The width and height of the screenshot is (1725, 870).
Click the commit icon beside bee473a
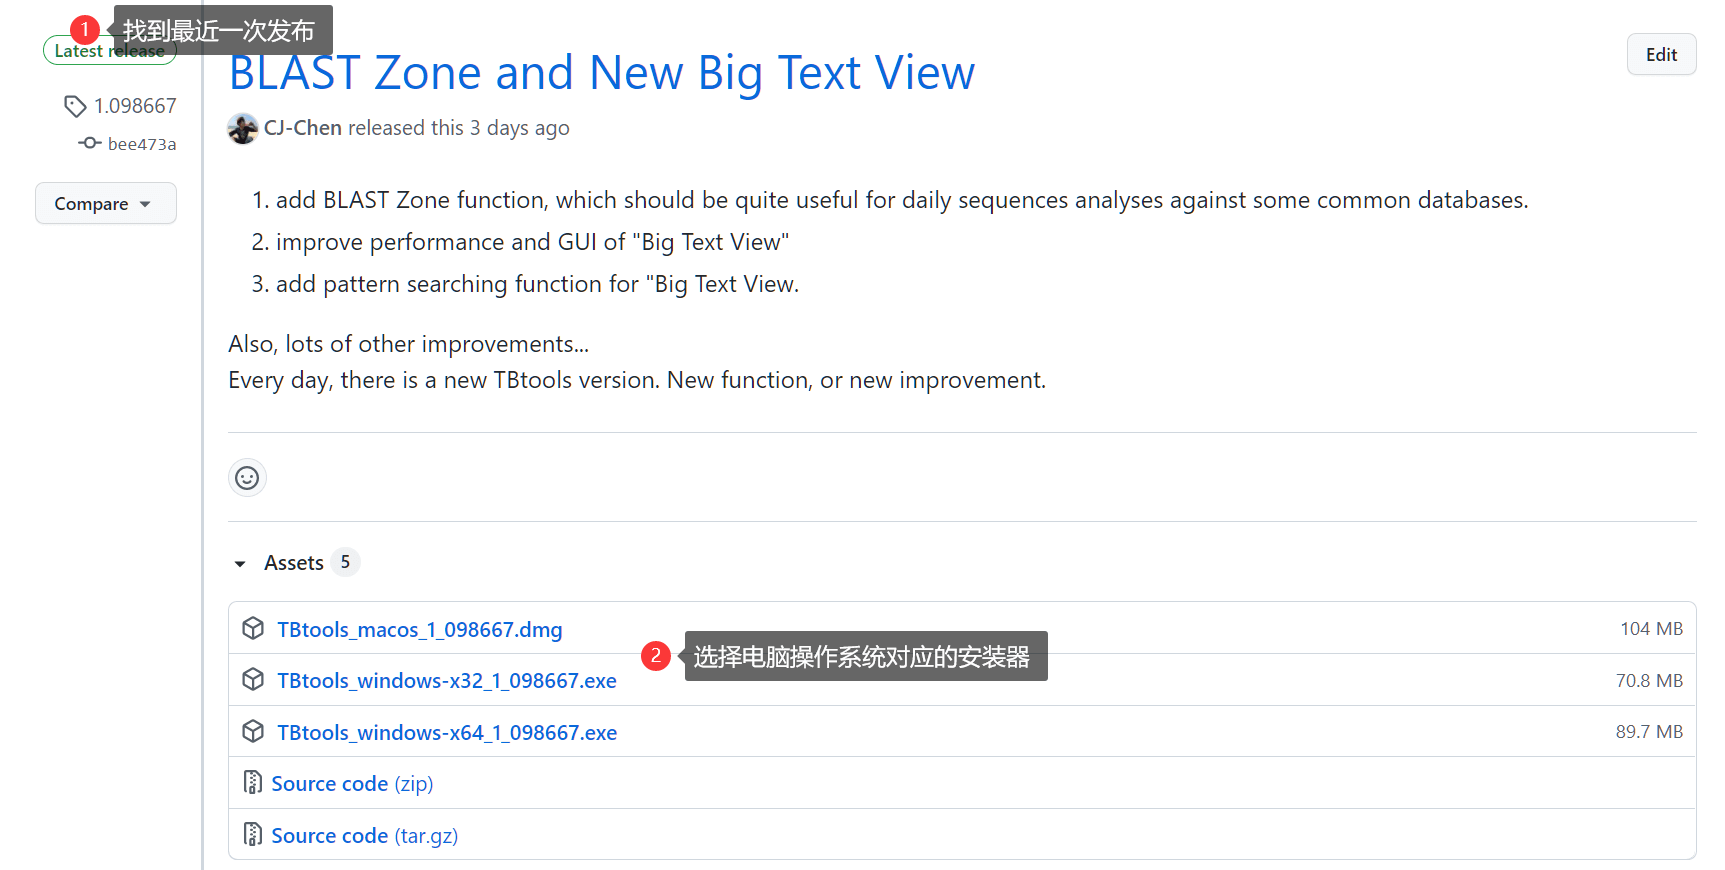[x=90, y=143]
